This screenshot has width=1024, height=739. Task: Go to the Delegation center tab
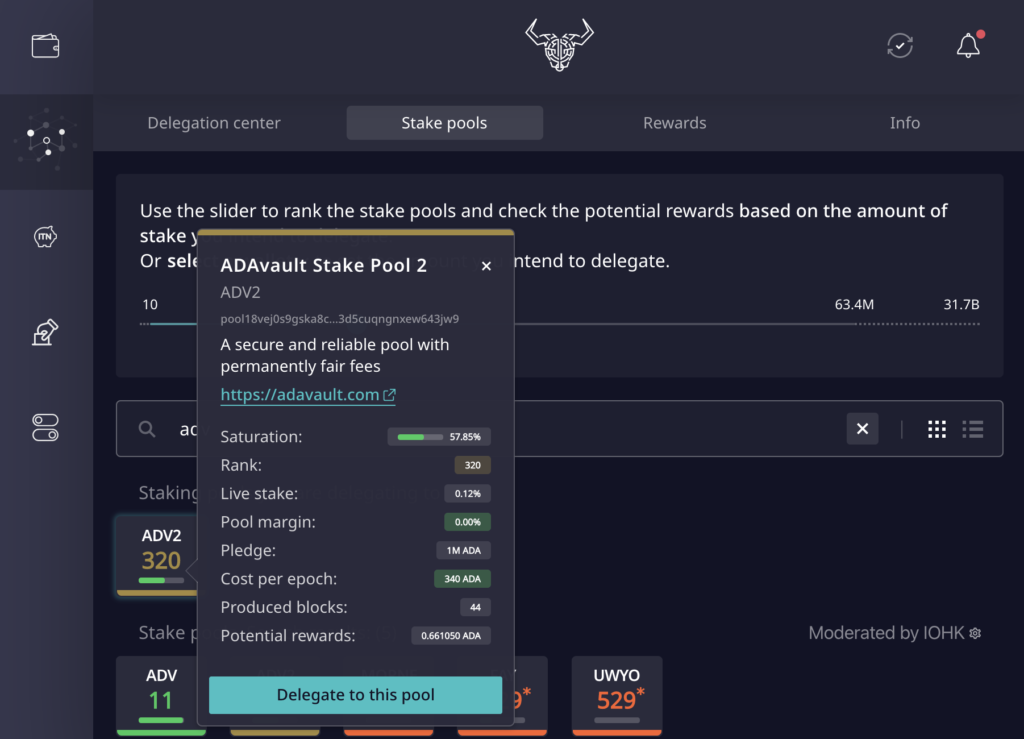(214, 123)
